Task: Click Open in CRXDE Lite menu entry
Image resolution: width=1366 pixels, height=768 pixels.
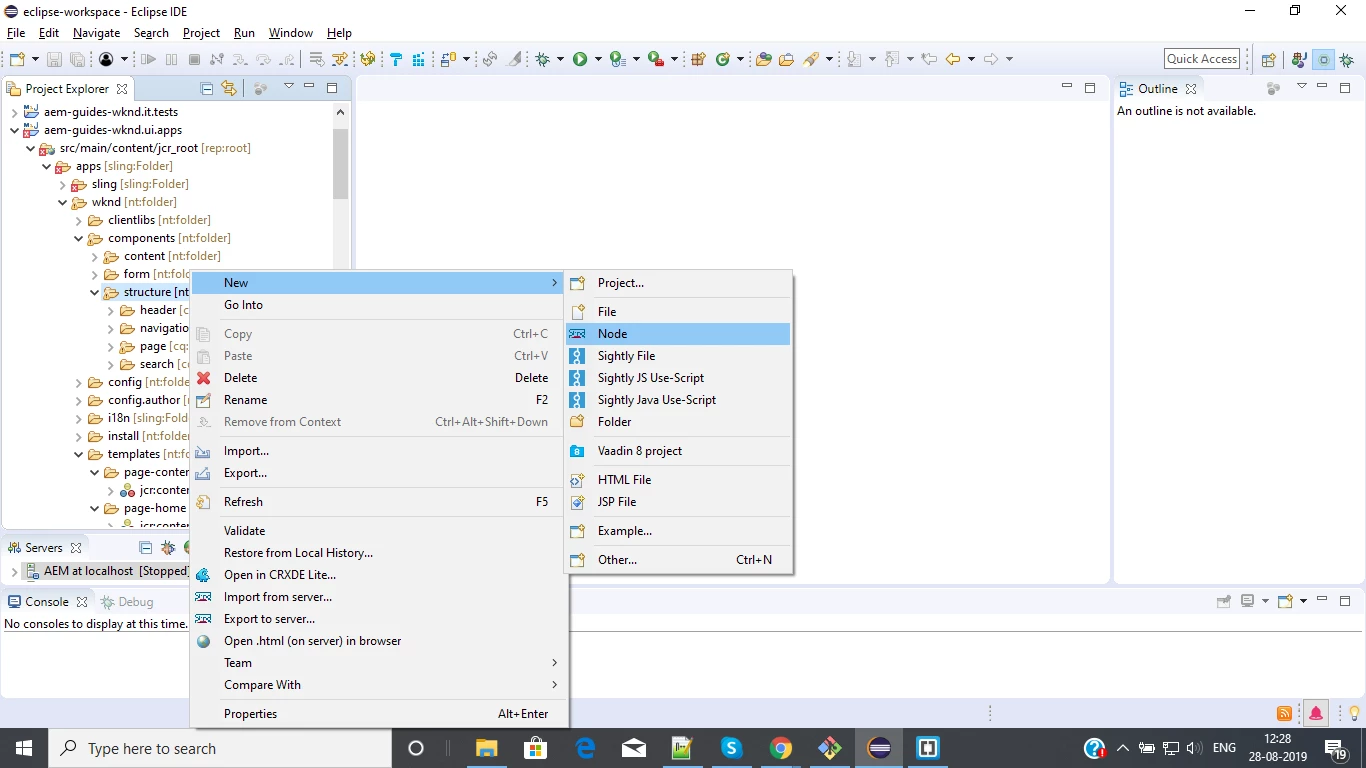Action: tap(379, 575)
